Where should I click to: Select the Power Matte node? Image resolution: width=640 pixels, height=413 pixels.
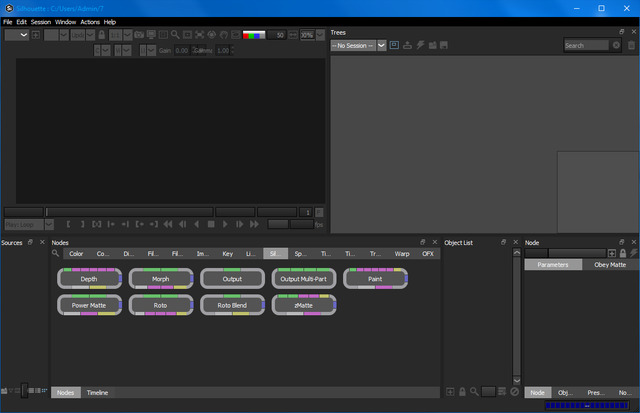point(89,304)
